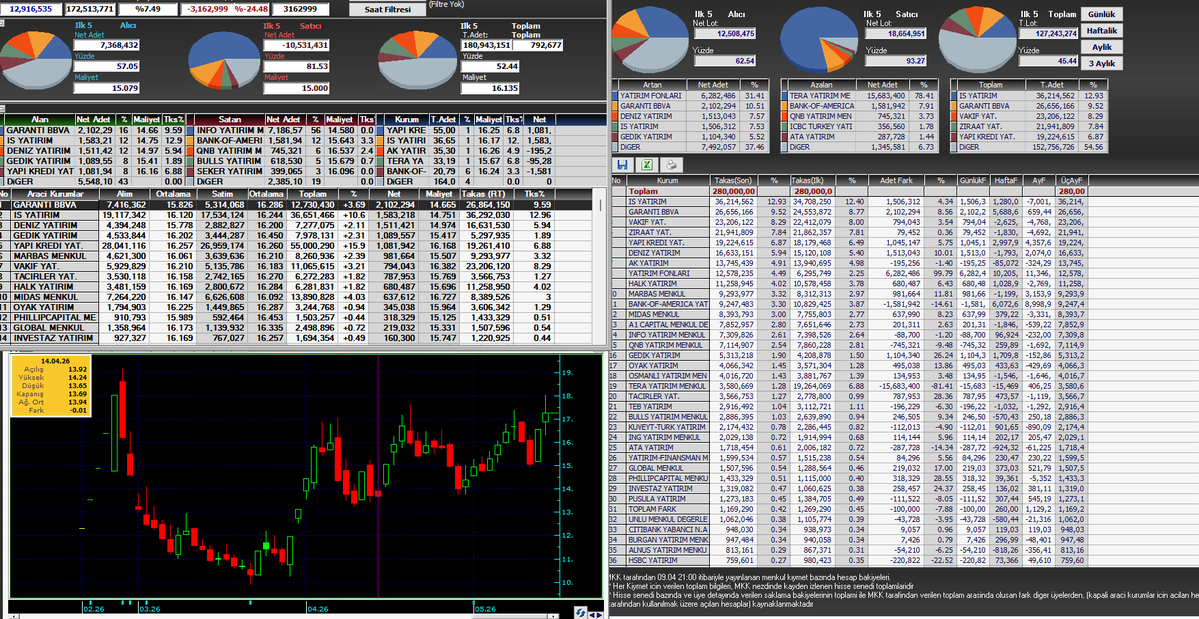Click the GünlükF column header
Screen dimensions: 1199x619
point(972,180)
